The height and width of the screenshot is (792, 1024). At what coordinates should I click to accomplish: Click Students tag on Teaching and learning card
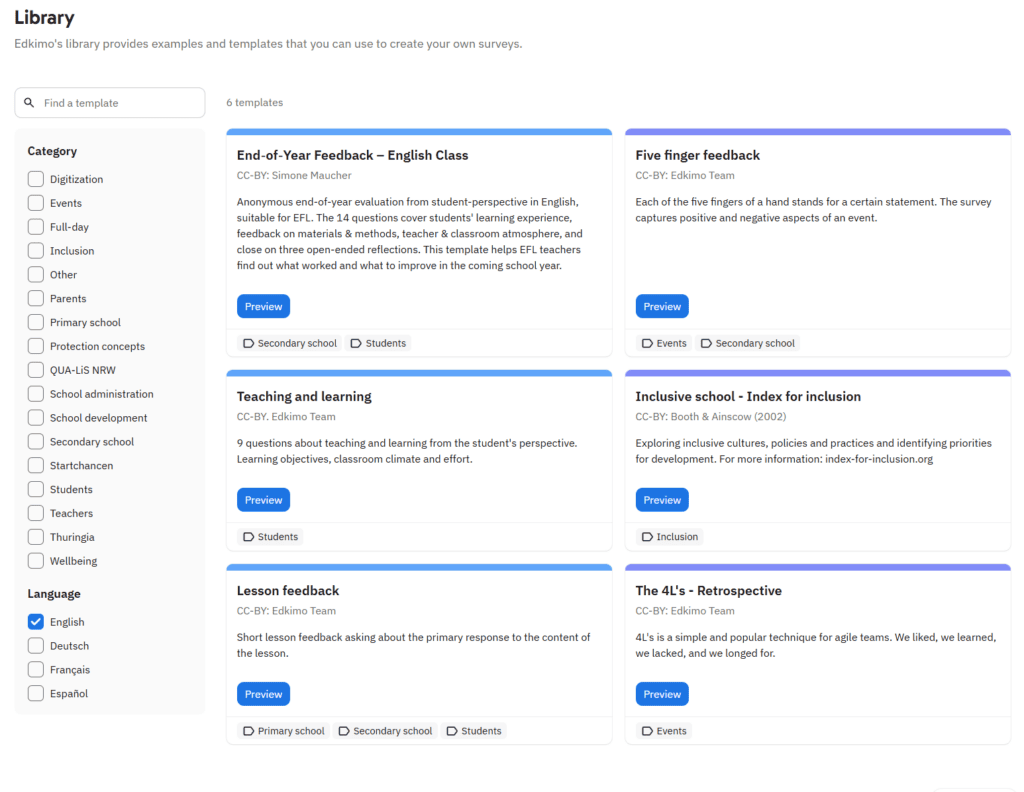270,537
